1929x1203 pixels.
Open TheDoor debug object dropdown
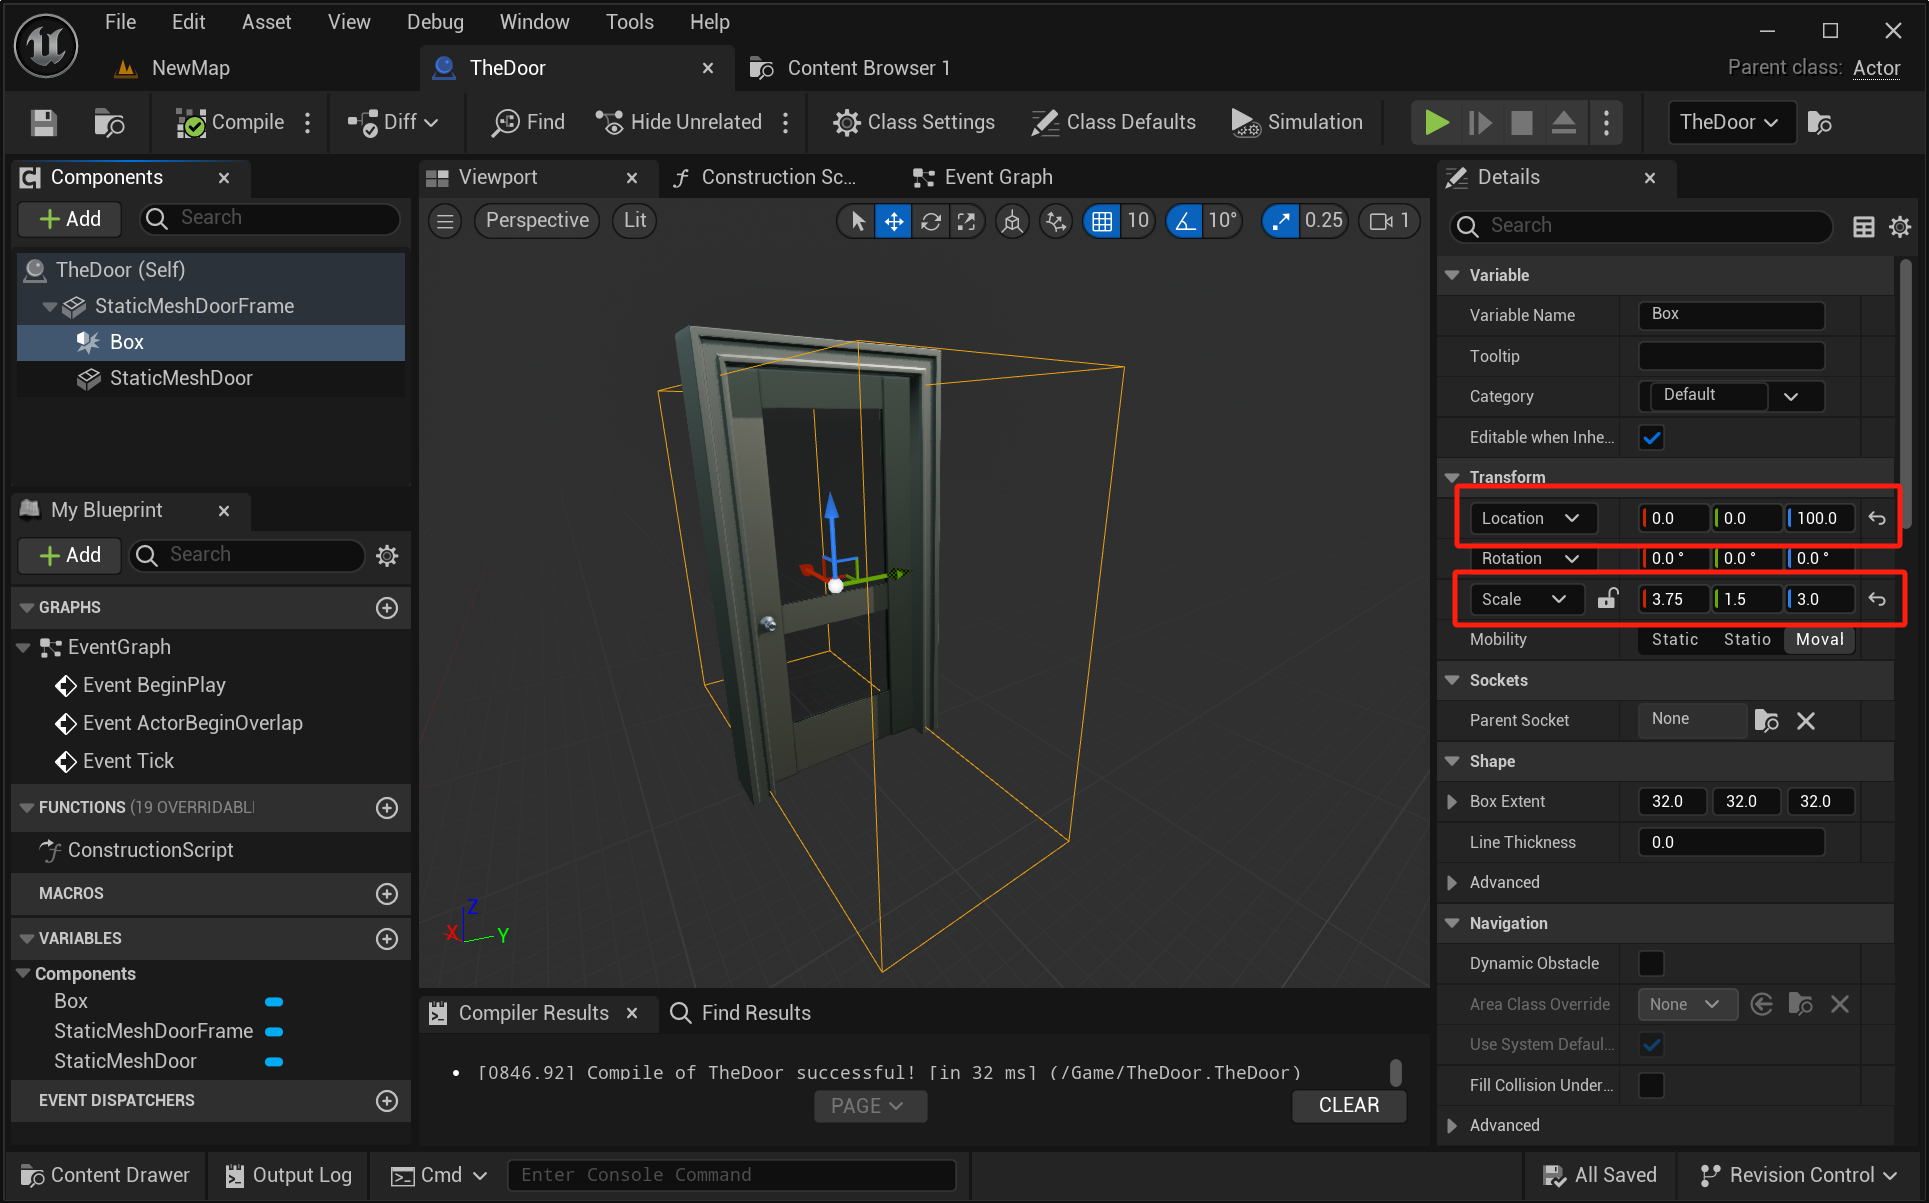[x=1732, y=122]
